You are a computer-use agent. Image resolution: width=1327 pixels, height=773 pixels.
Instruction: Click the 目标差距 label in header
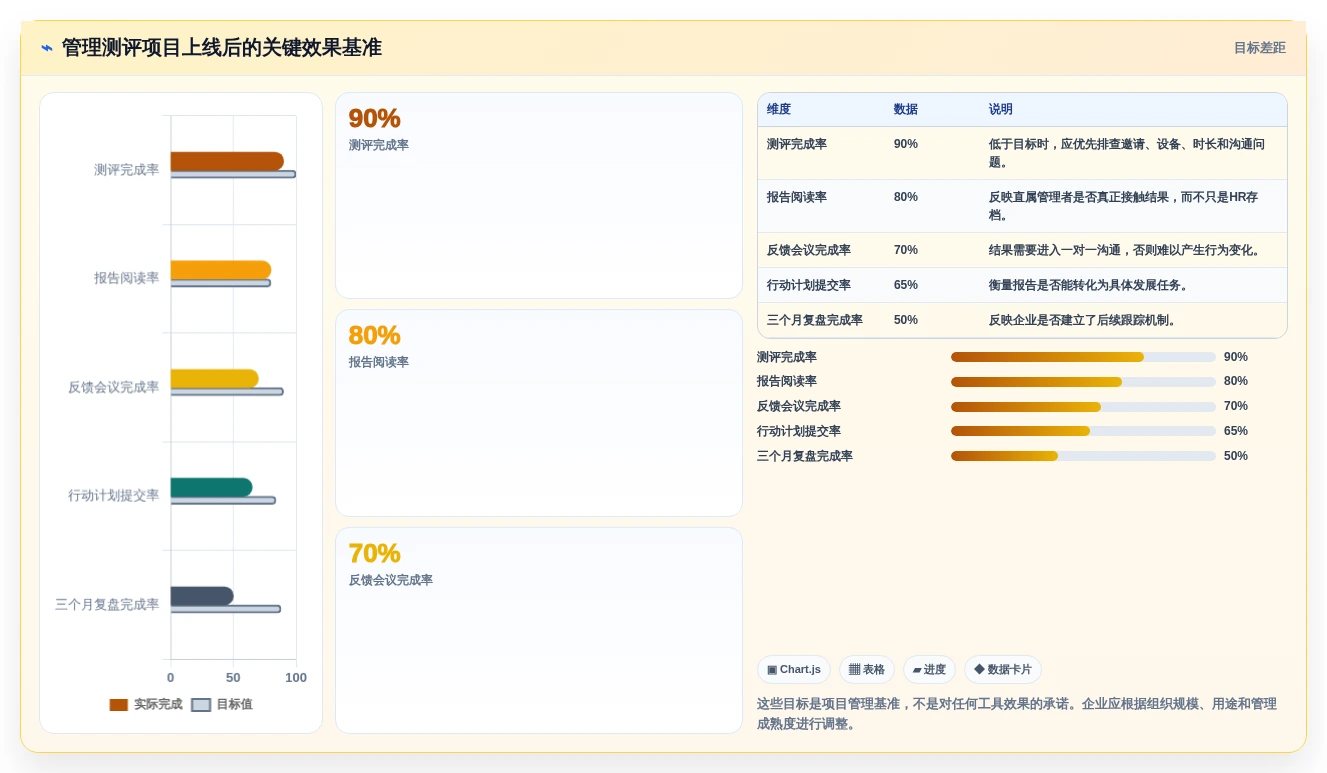(x=1259, y=48)
